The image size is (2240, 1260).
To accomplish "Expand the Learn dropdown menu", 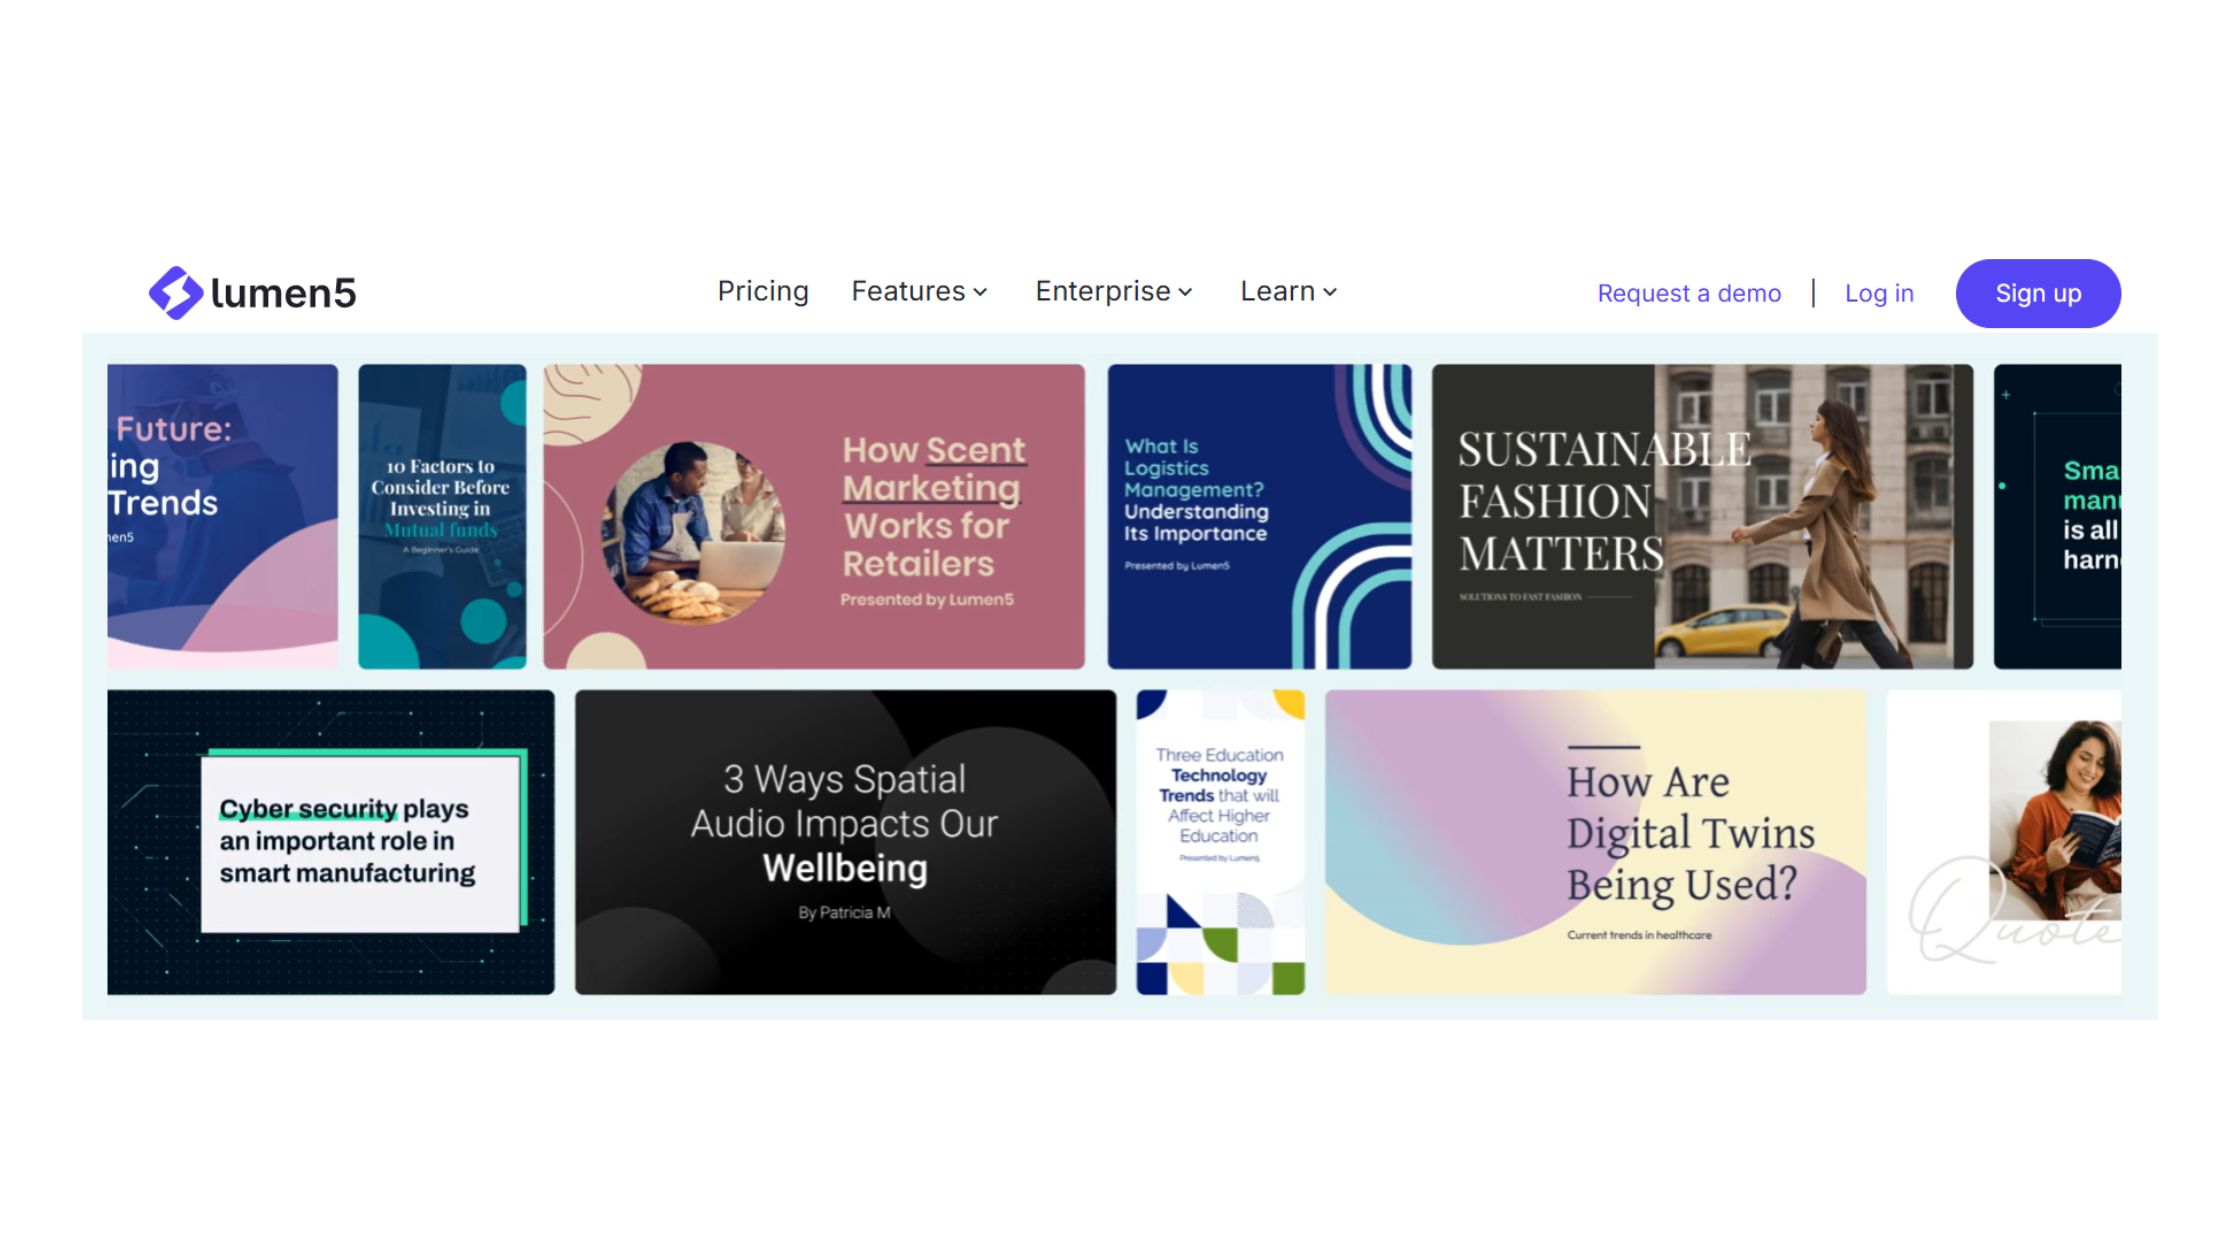I will 1289,292.
